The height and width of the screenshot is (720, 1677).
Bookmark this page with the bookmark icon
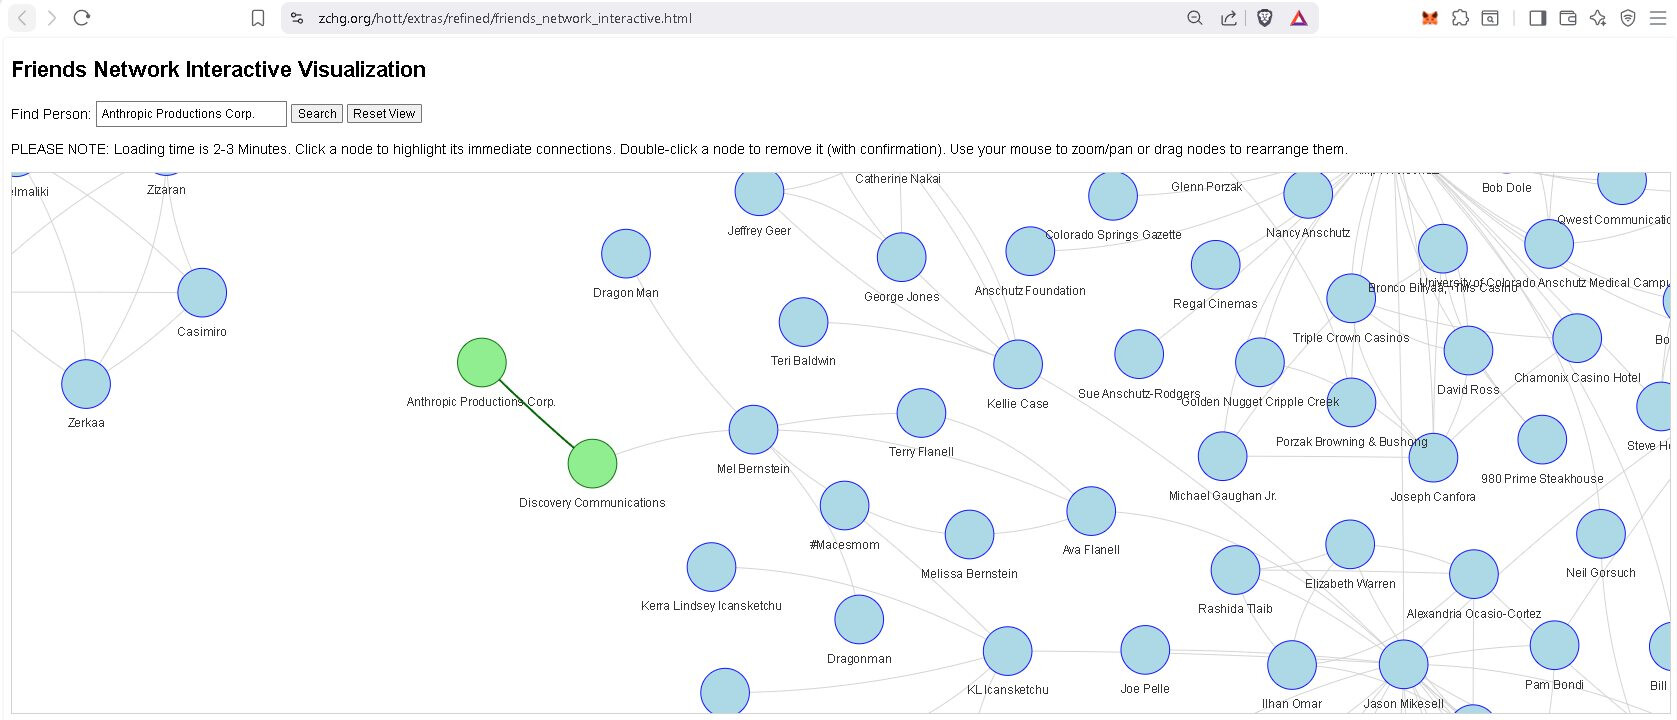257,18
